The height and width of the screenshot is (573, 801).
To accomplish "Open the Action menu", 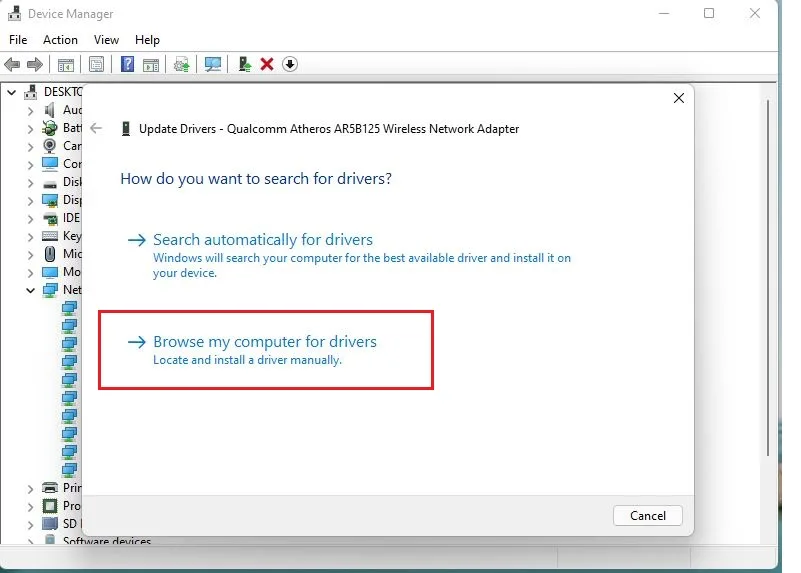I will tap(60, 40).
